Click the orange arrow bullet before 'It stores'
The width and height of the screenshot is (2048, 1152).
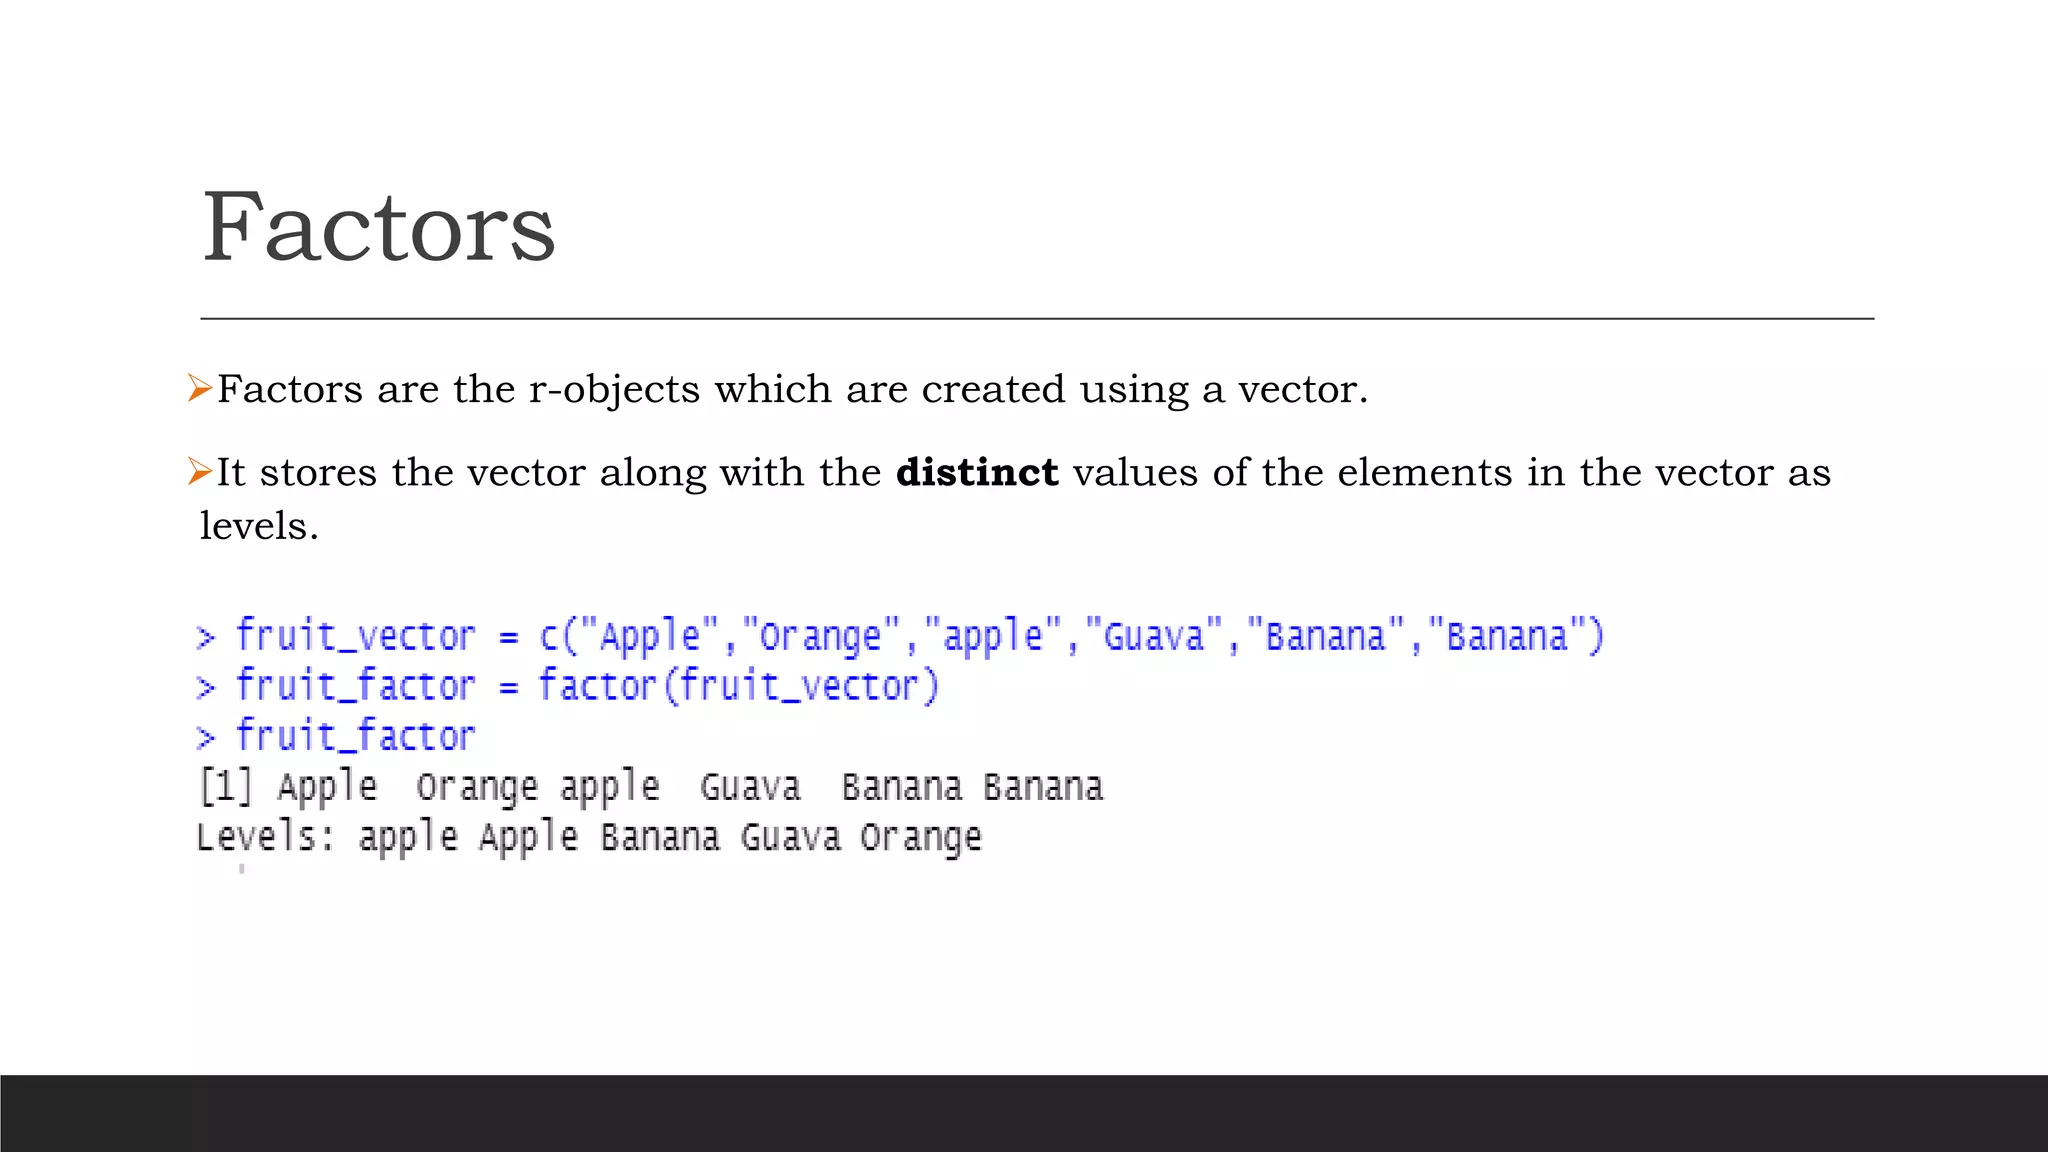(x=199, y=471)
